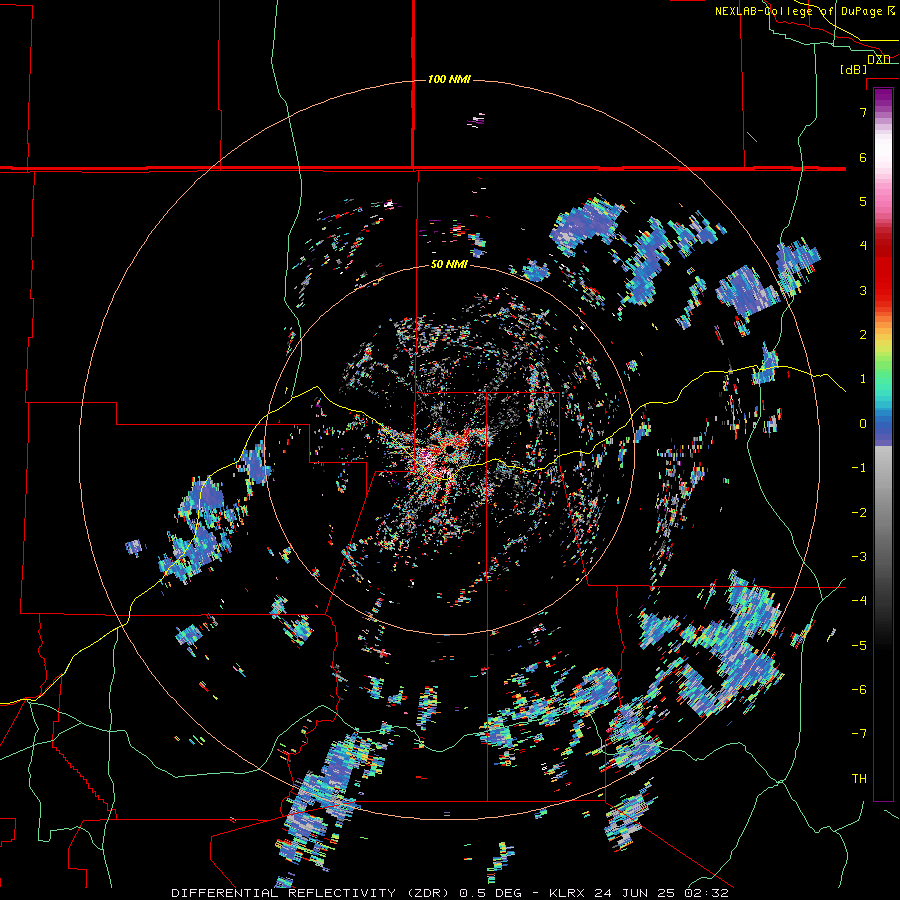The width and height of the screenshot is (900, 900).
Task: Click the "-2" value on the color scale
Action: (x=859, y=513)
